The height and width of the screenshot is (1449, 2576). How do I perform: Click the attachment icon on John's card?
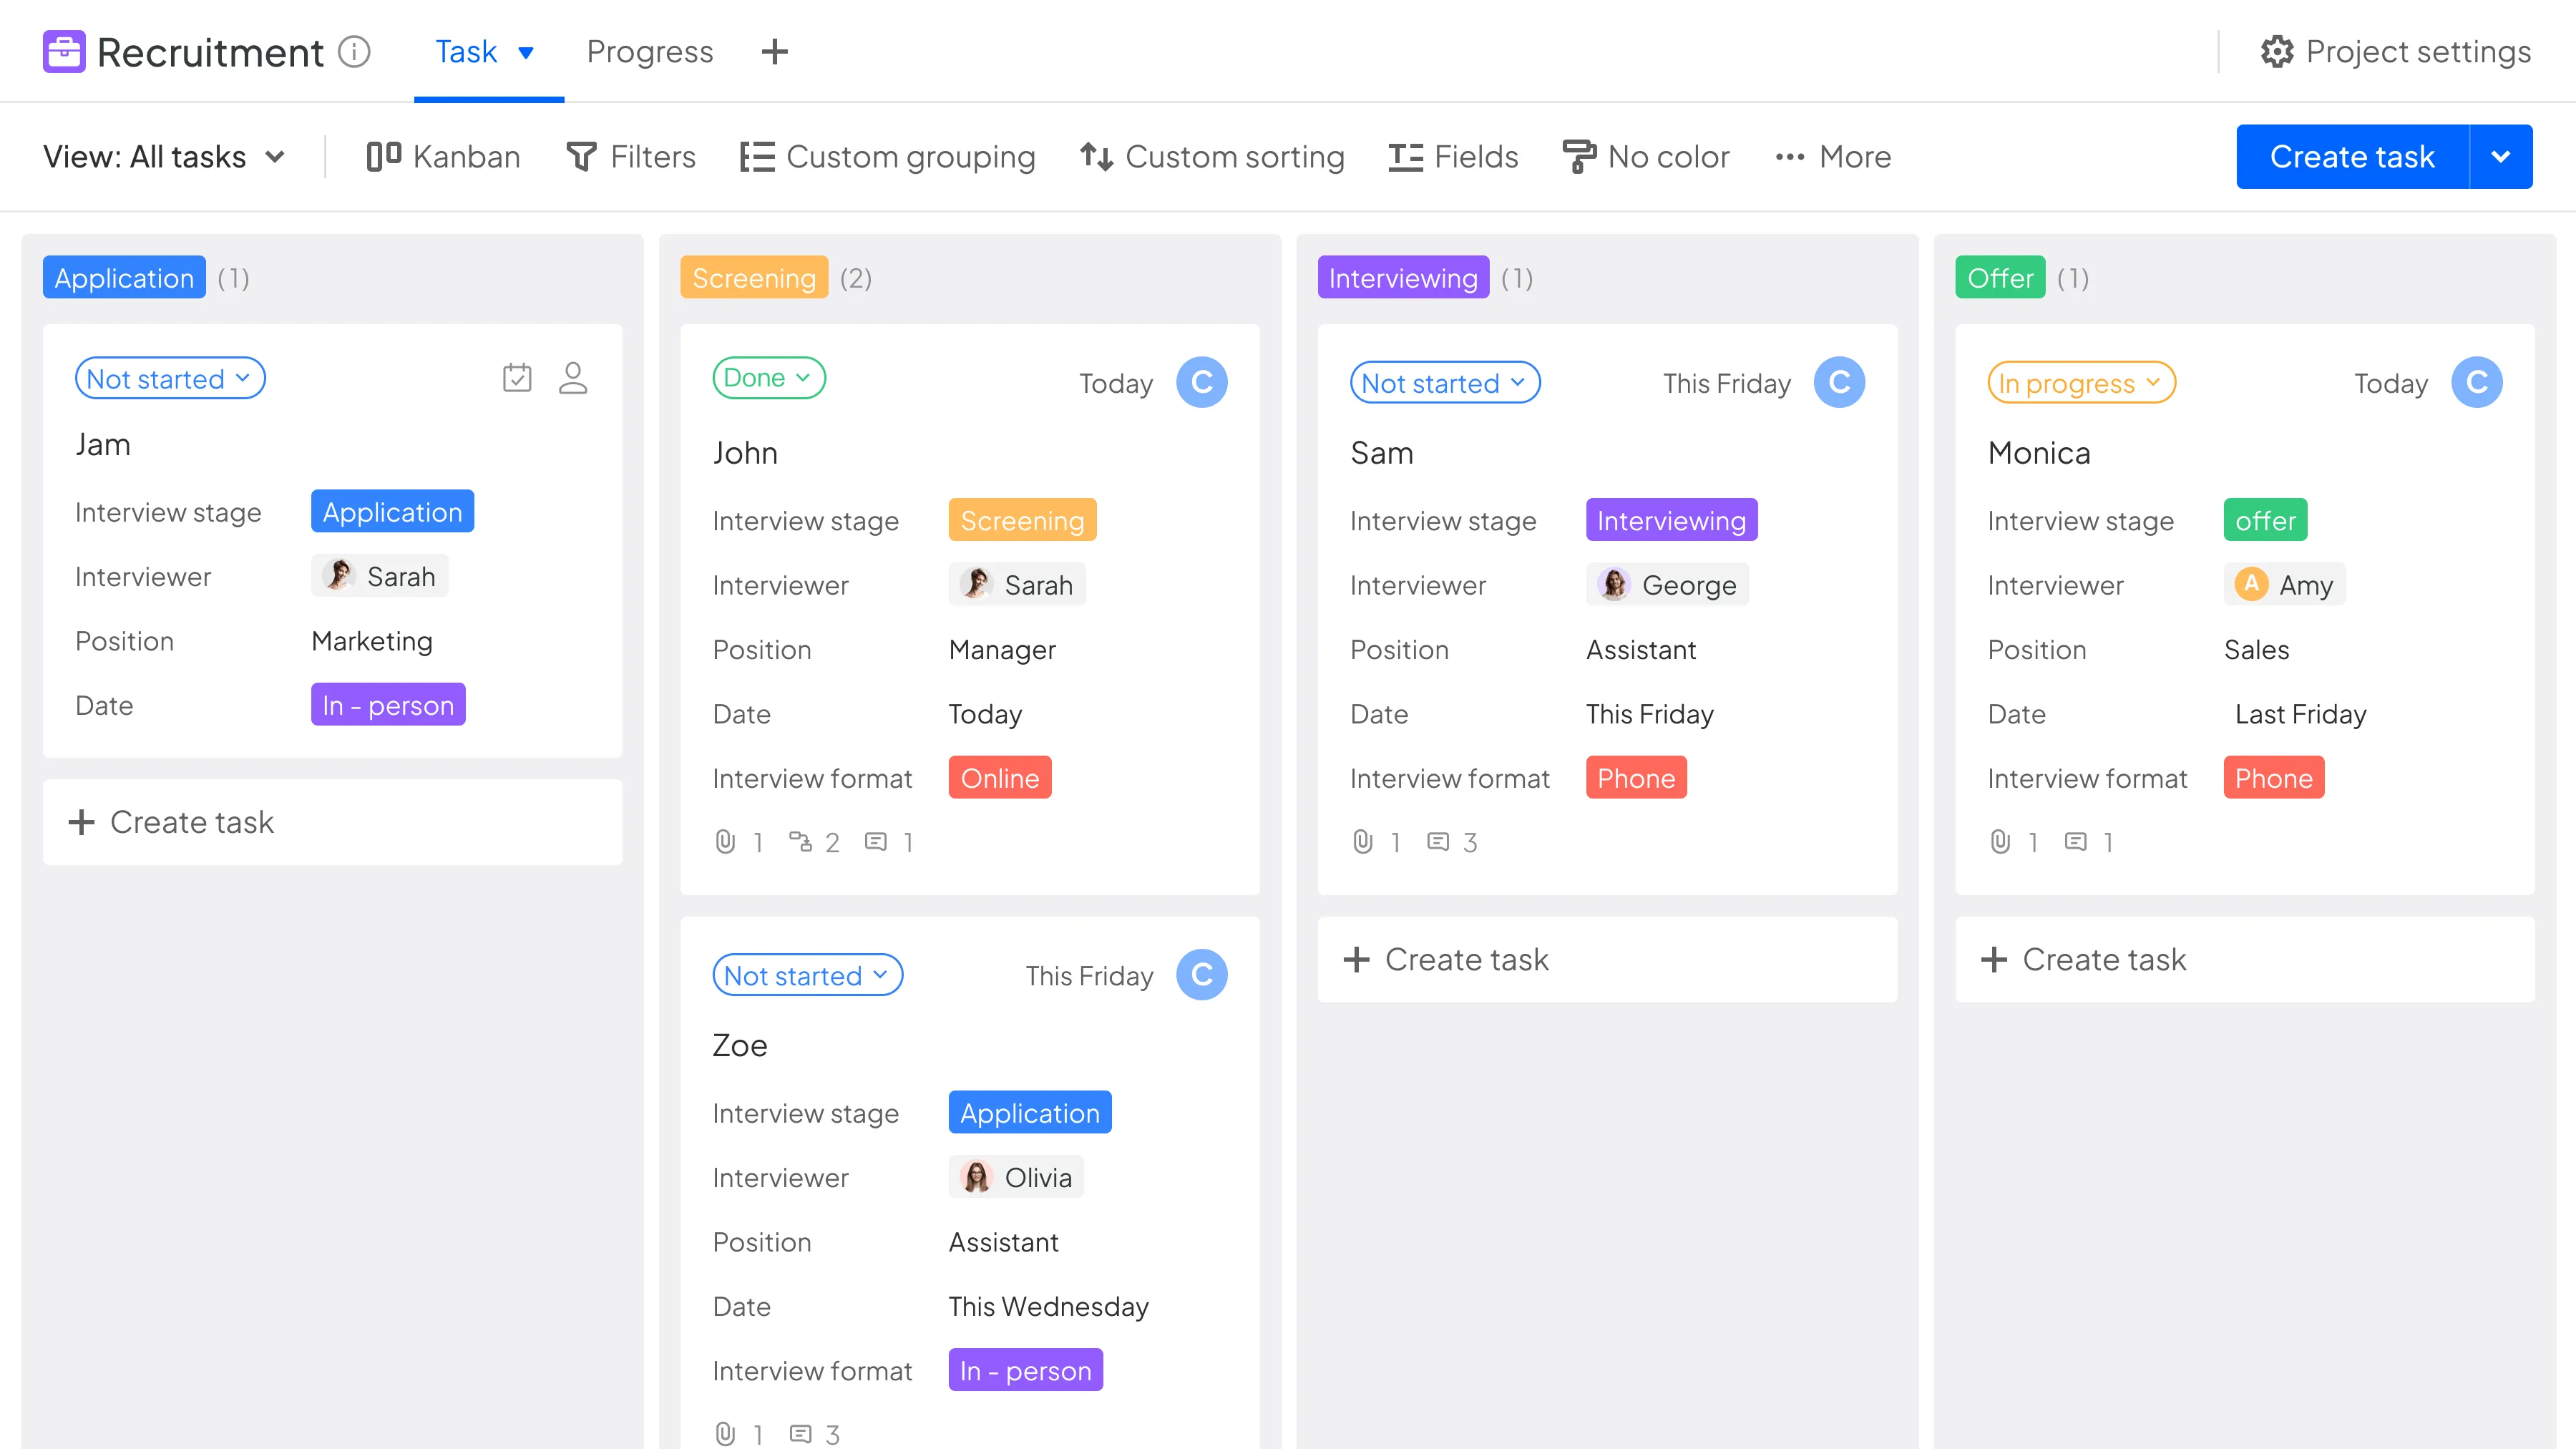tap(726, 842)
